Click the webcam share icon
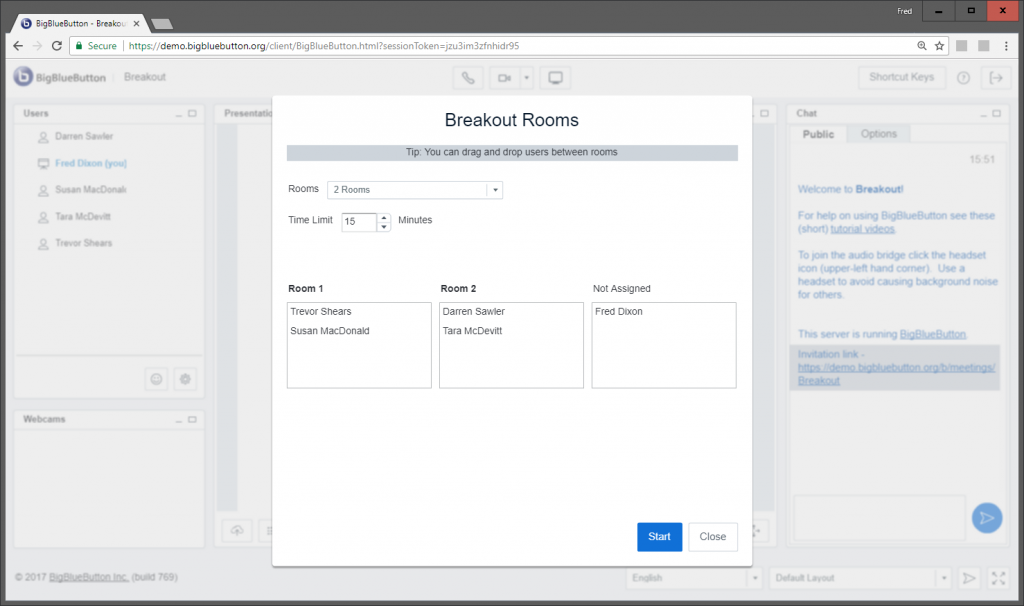Viewport: 1024px width, 606px height. (x=504, y=78)
